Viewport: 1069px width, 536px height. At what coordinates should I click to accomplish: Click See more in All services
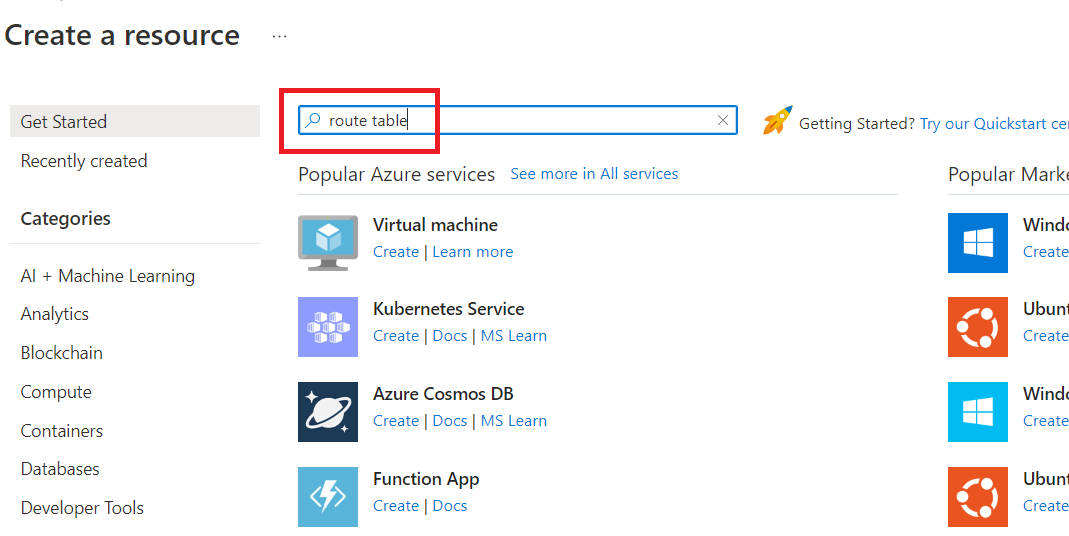[594, 174]
